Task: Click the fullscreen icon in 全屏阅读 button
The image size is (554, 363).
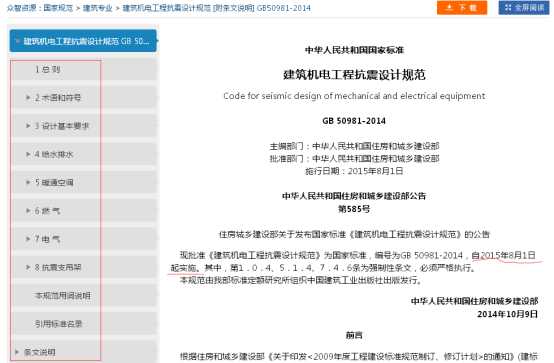Action: point(508,8)
